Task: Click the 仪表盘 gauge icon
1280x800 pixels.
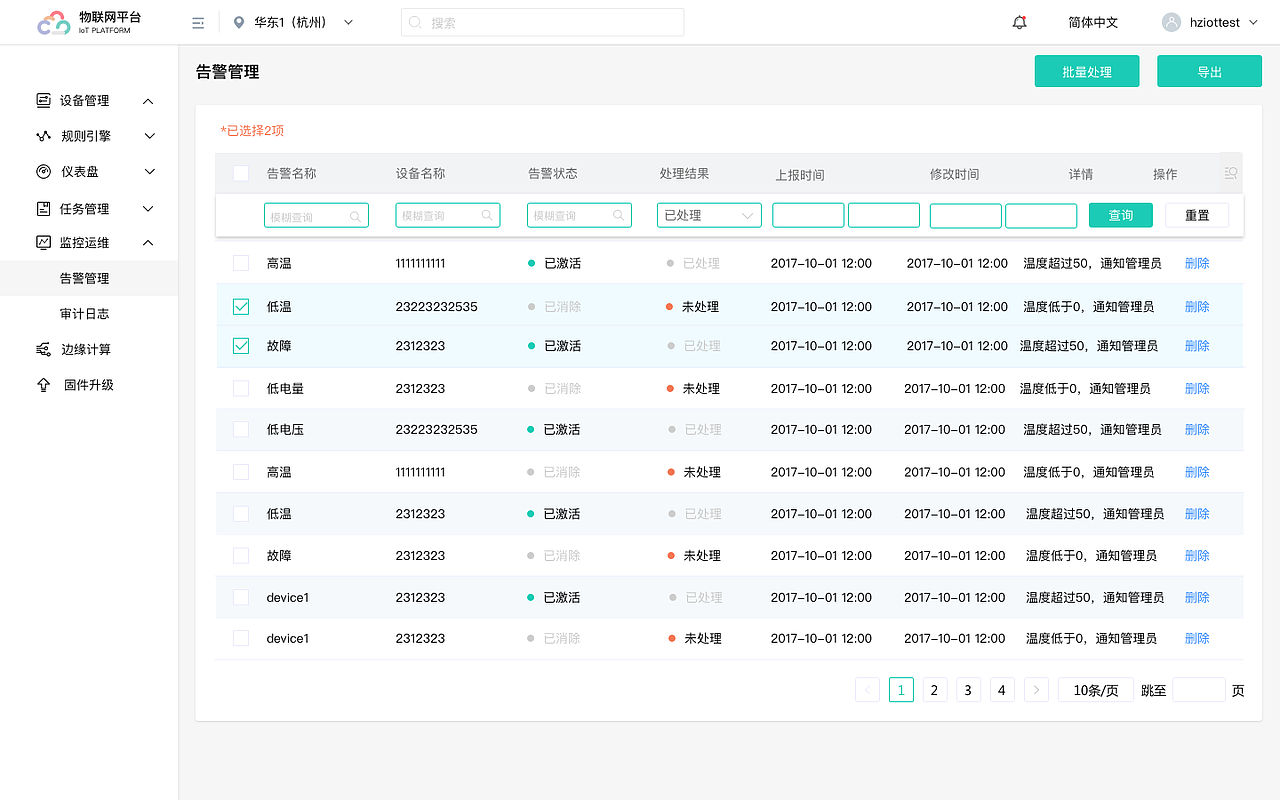Action: [43, 171]
